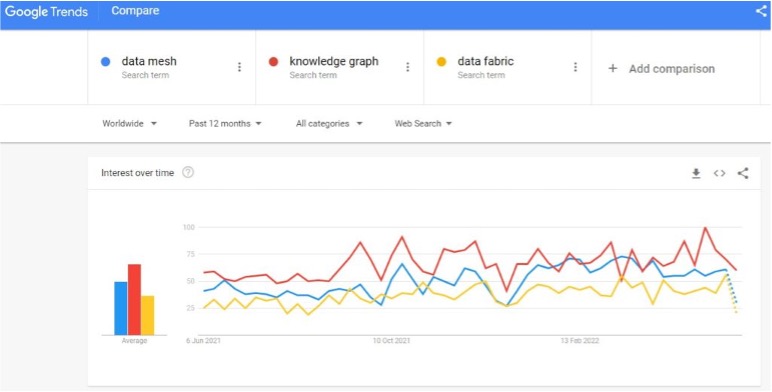
Task: Download the Interest over time chart data
Action: pos(696,173)
